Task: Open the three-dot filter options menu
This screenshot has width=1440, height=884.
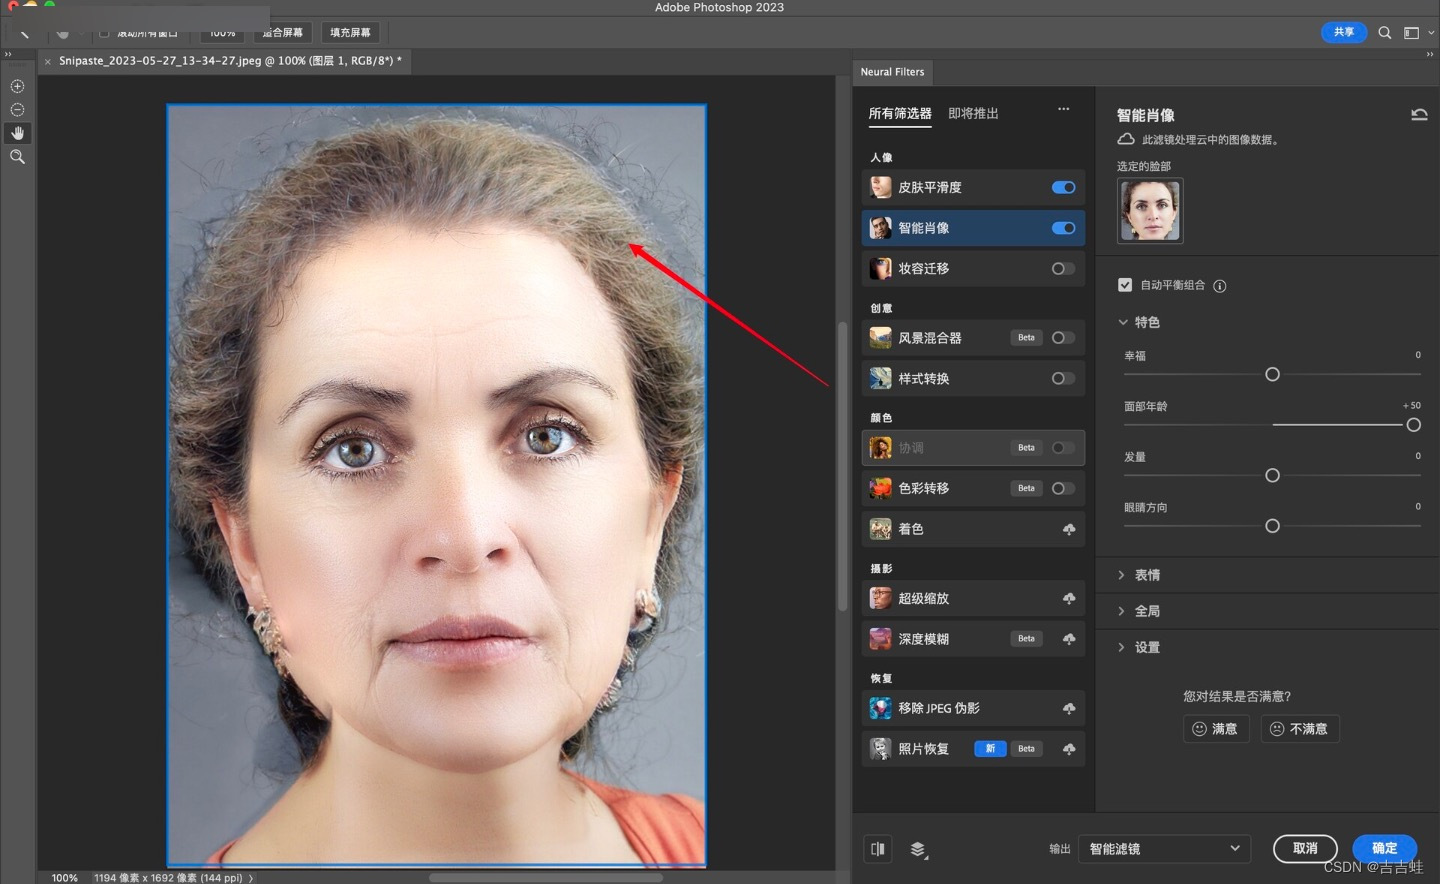Action: coord(1063,109)
